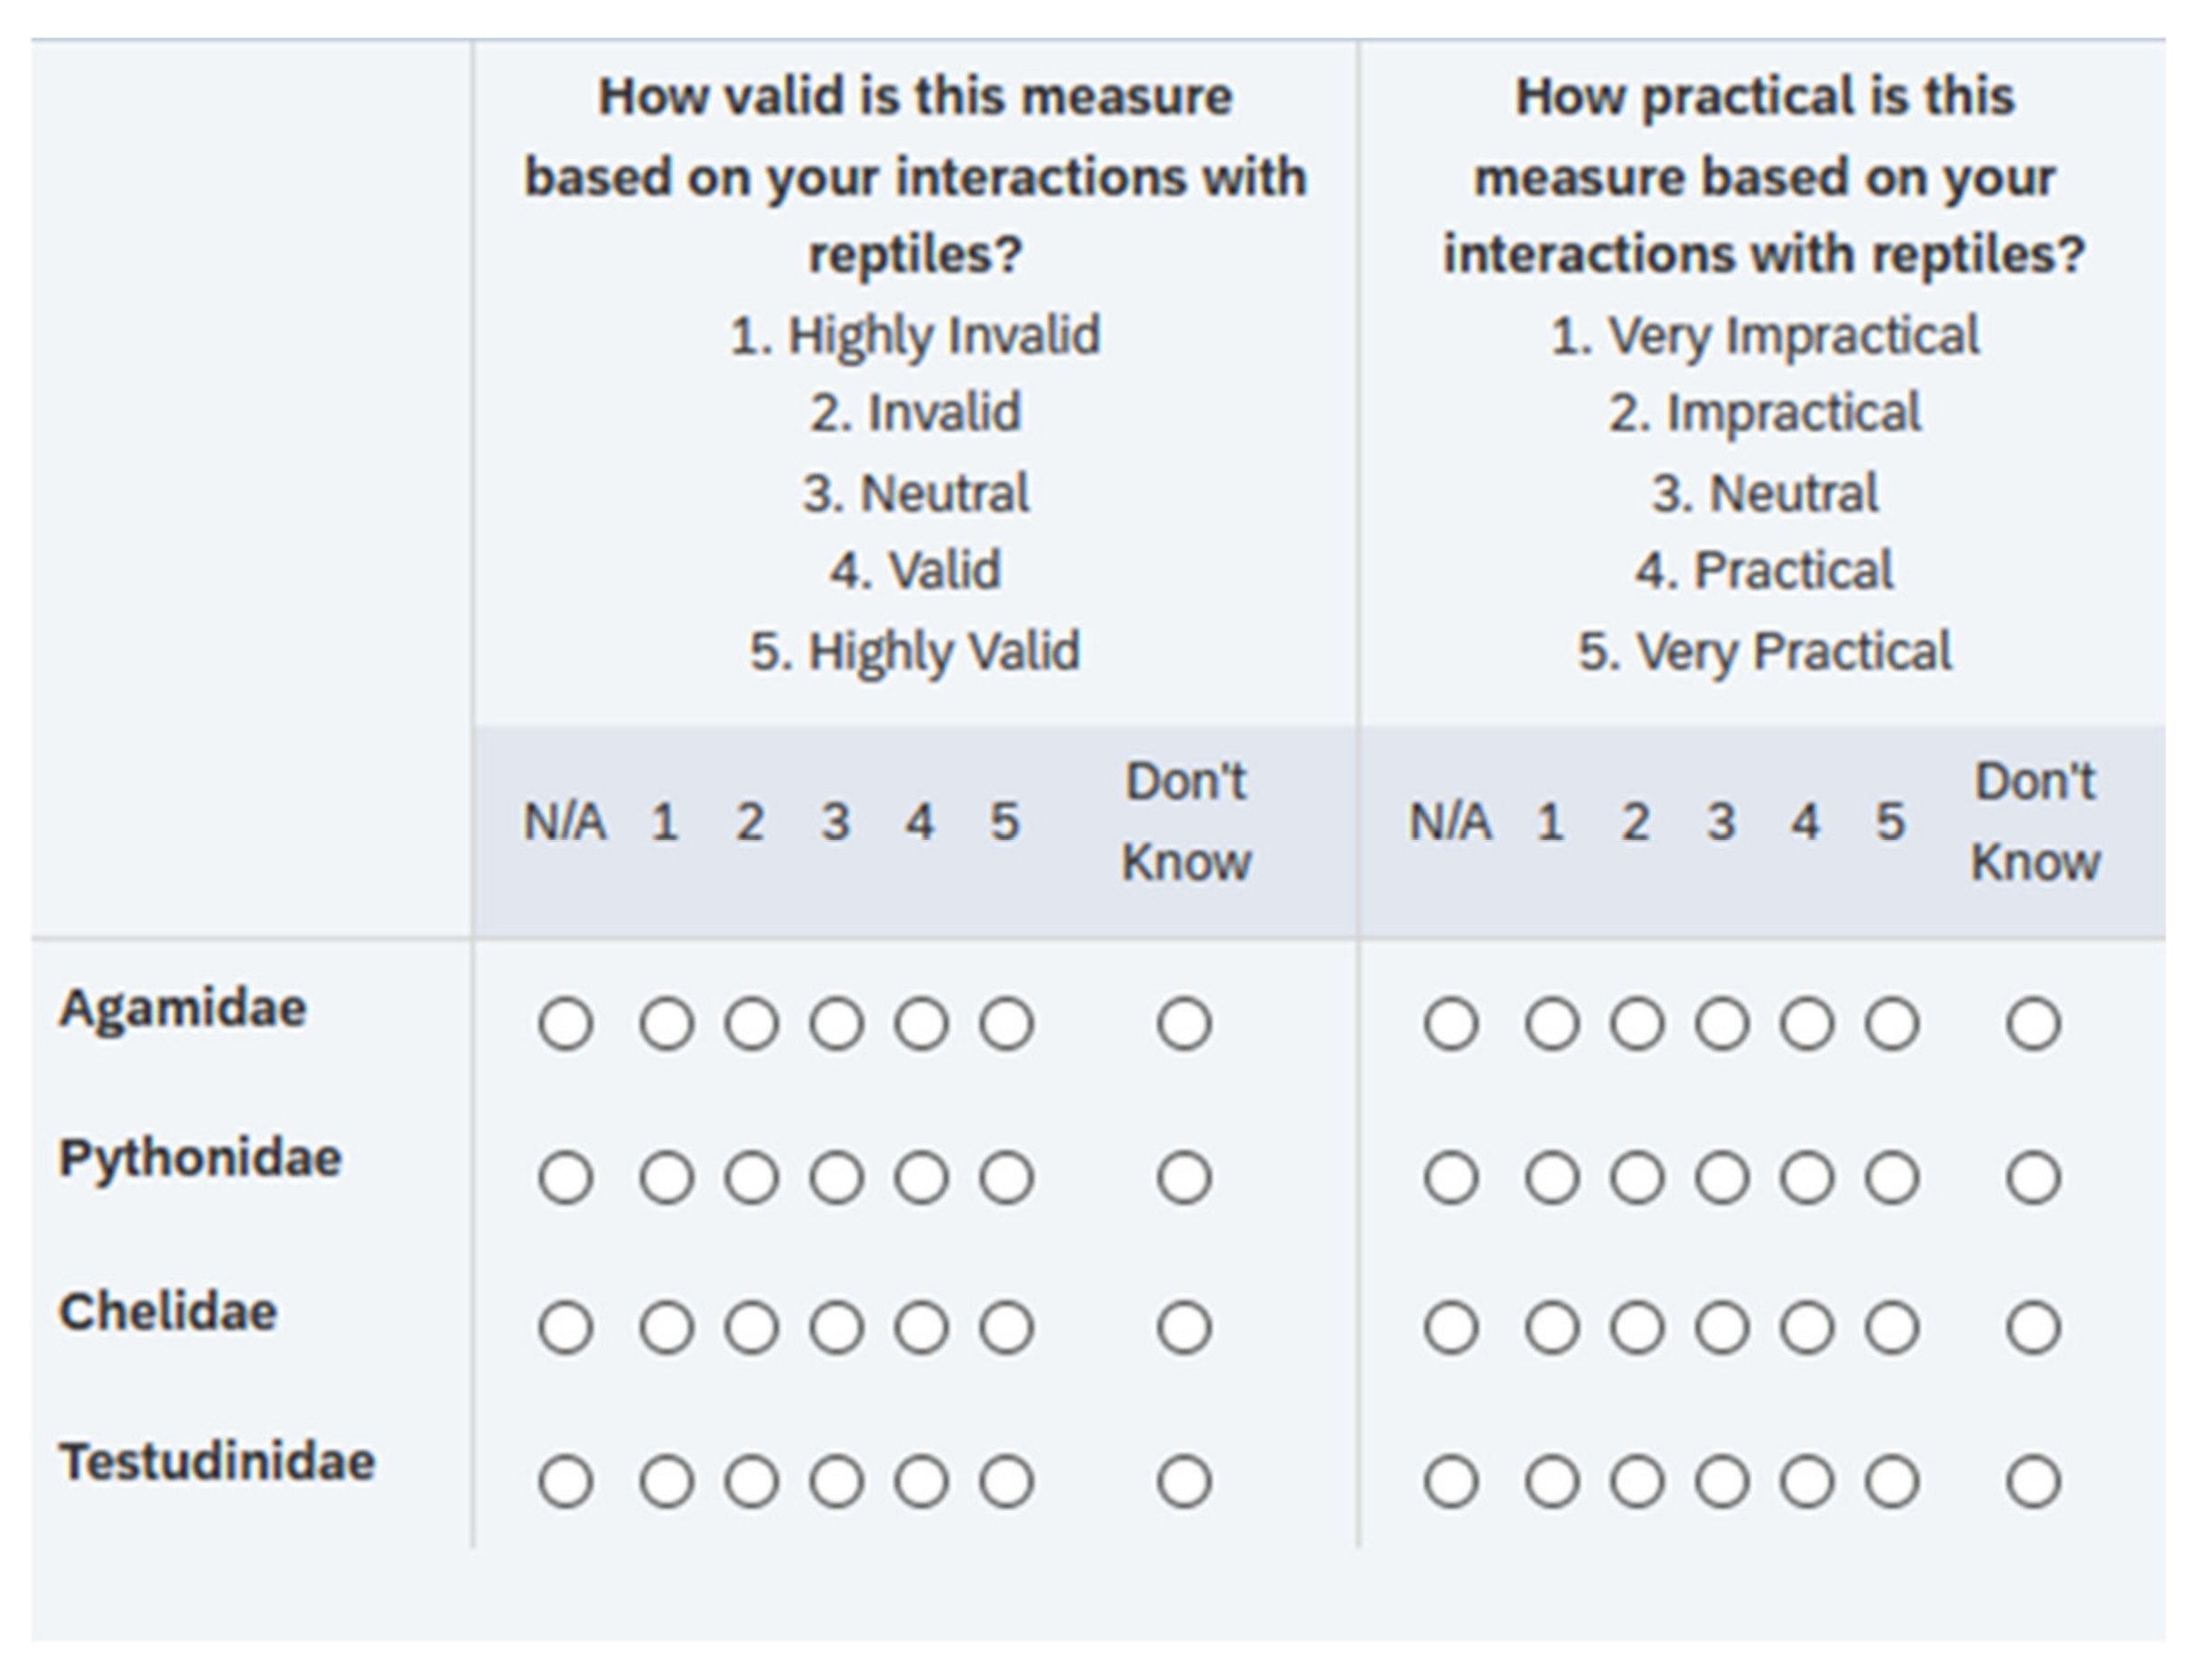Rate Pythonidae validity as 1
Screen dimensions: 2211x1680
(x=667, y=1177)
